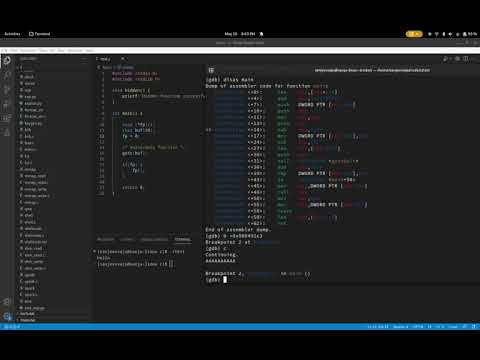This screenshot has height=360, width=480.
Task: Open the Terminal menu in the menu bar
Action: pos(75,50)
